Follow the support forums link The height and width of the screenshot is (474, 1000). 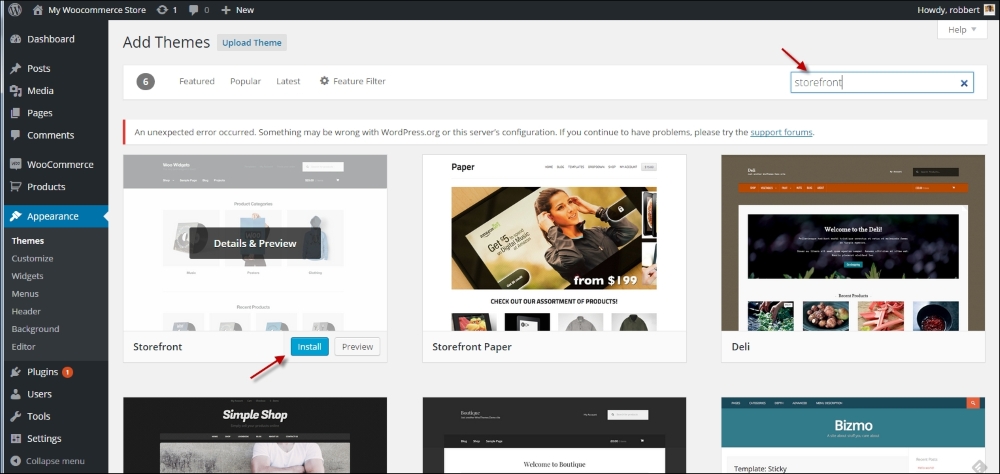(x=781, y=132)
